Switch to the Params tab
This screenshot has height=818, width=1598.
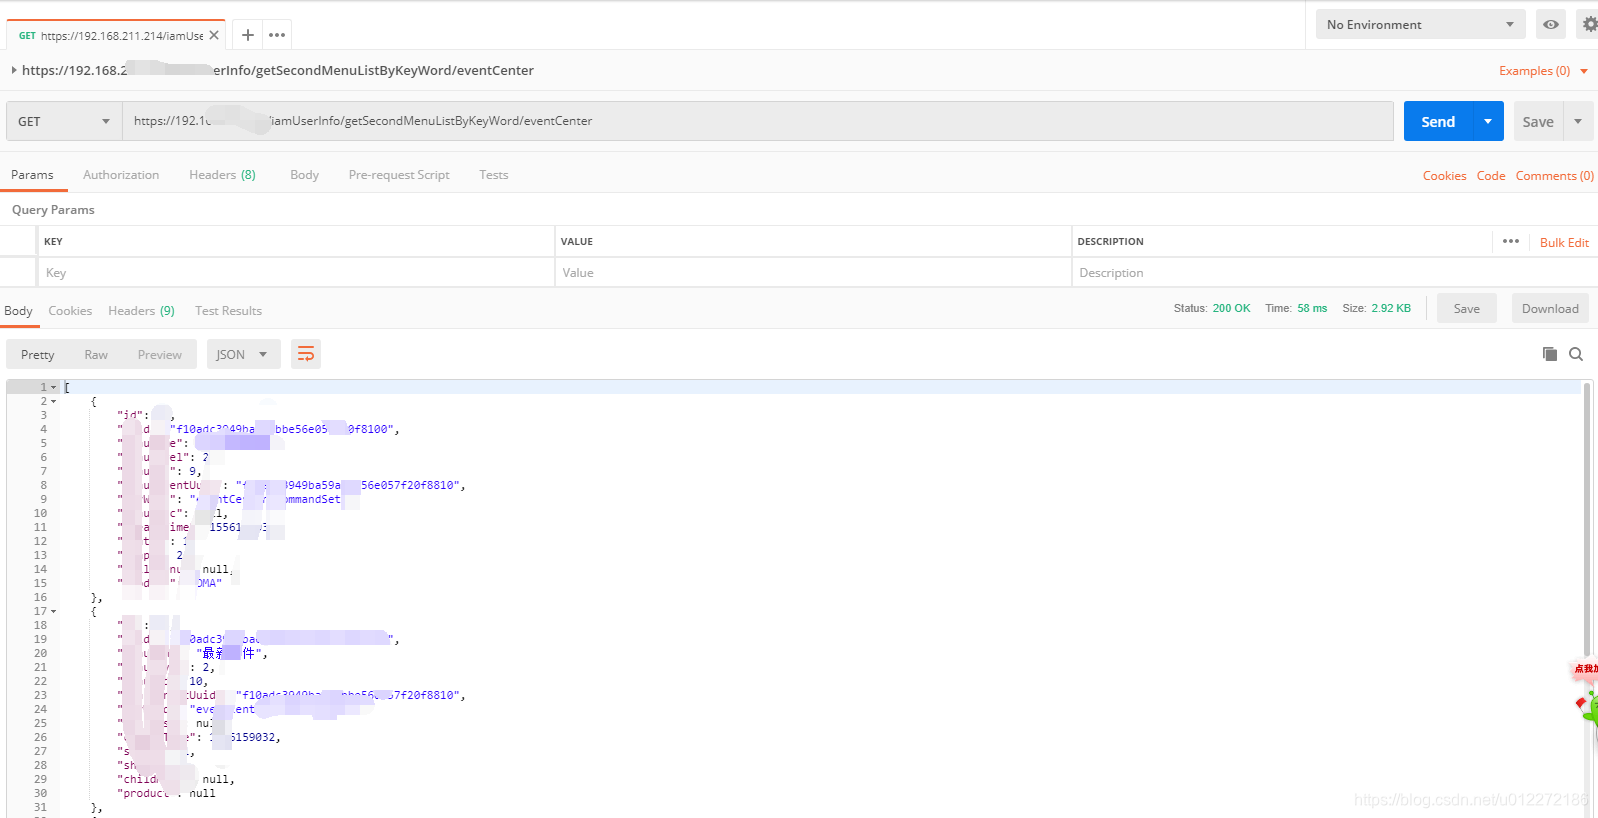pyautogui.click(x=32, y=174)
